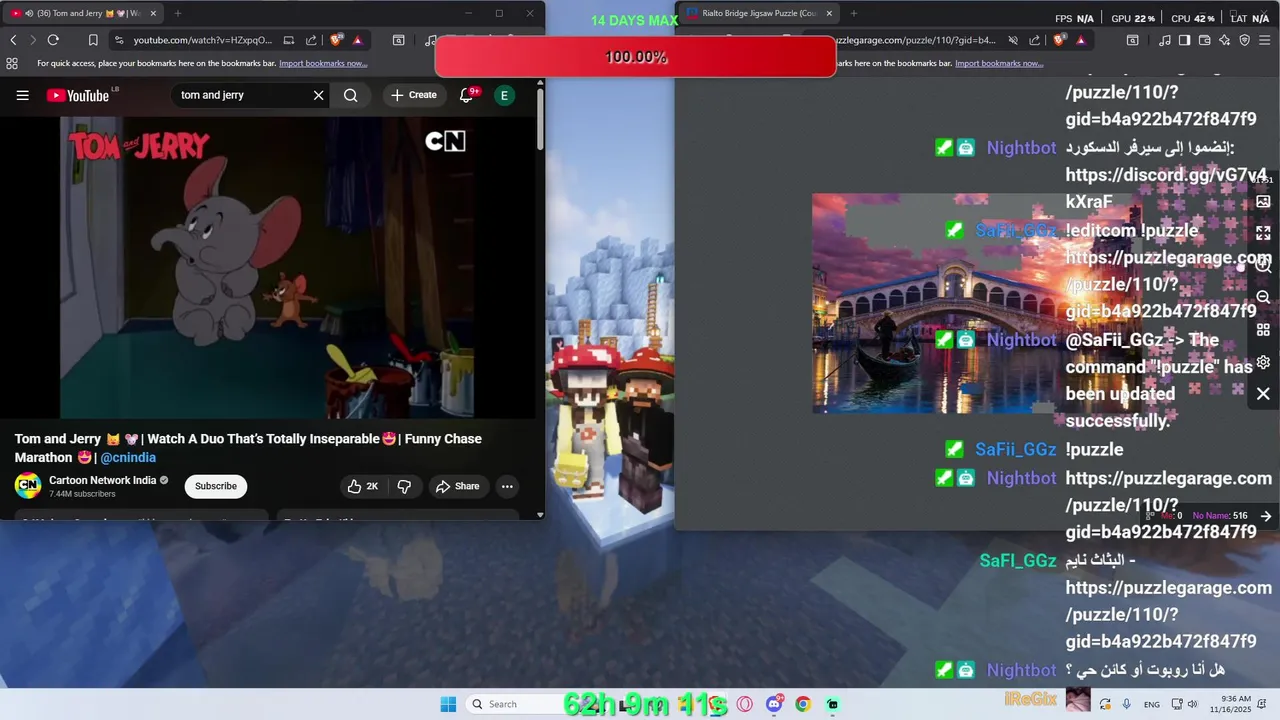Viewport: 1280px width, 720px height.
Task: Open Brave Rewards triangle in YouTube window
Action: click(x=357, y=40)
